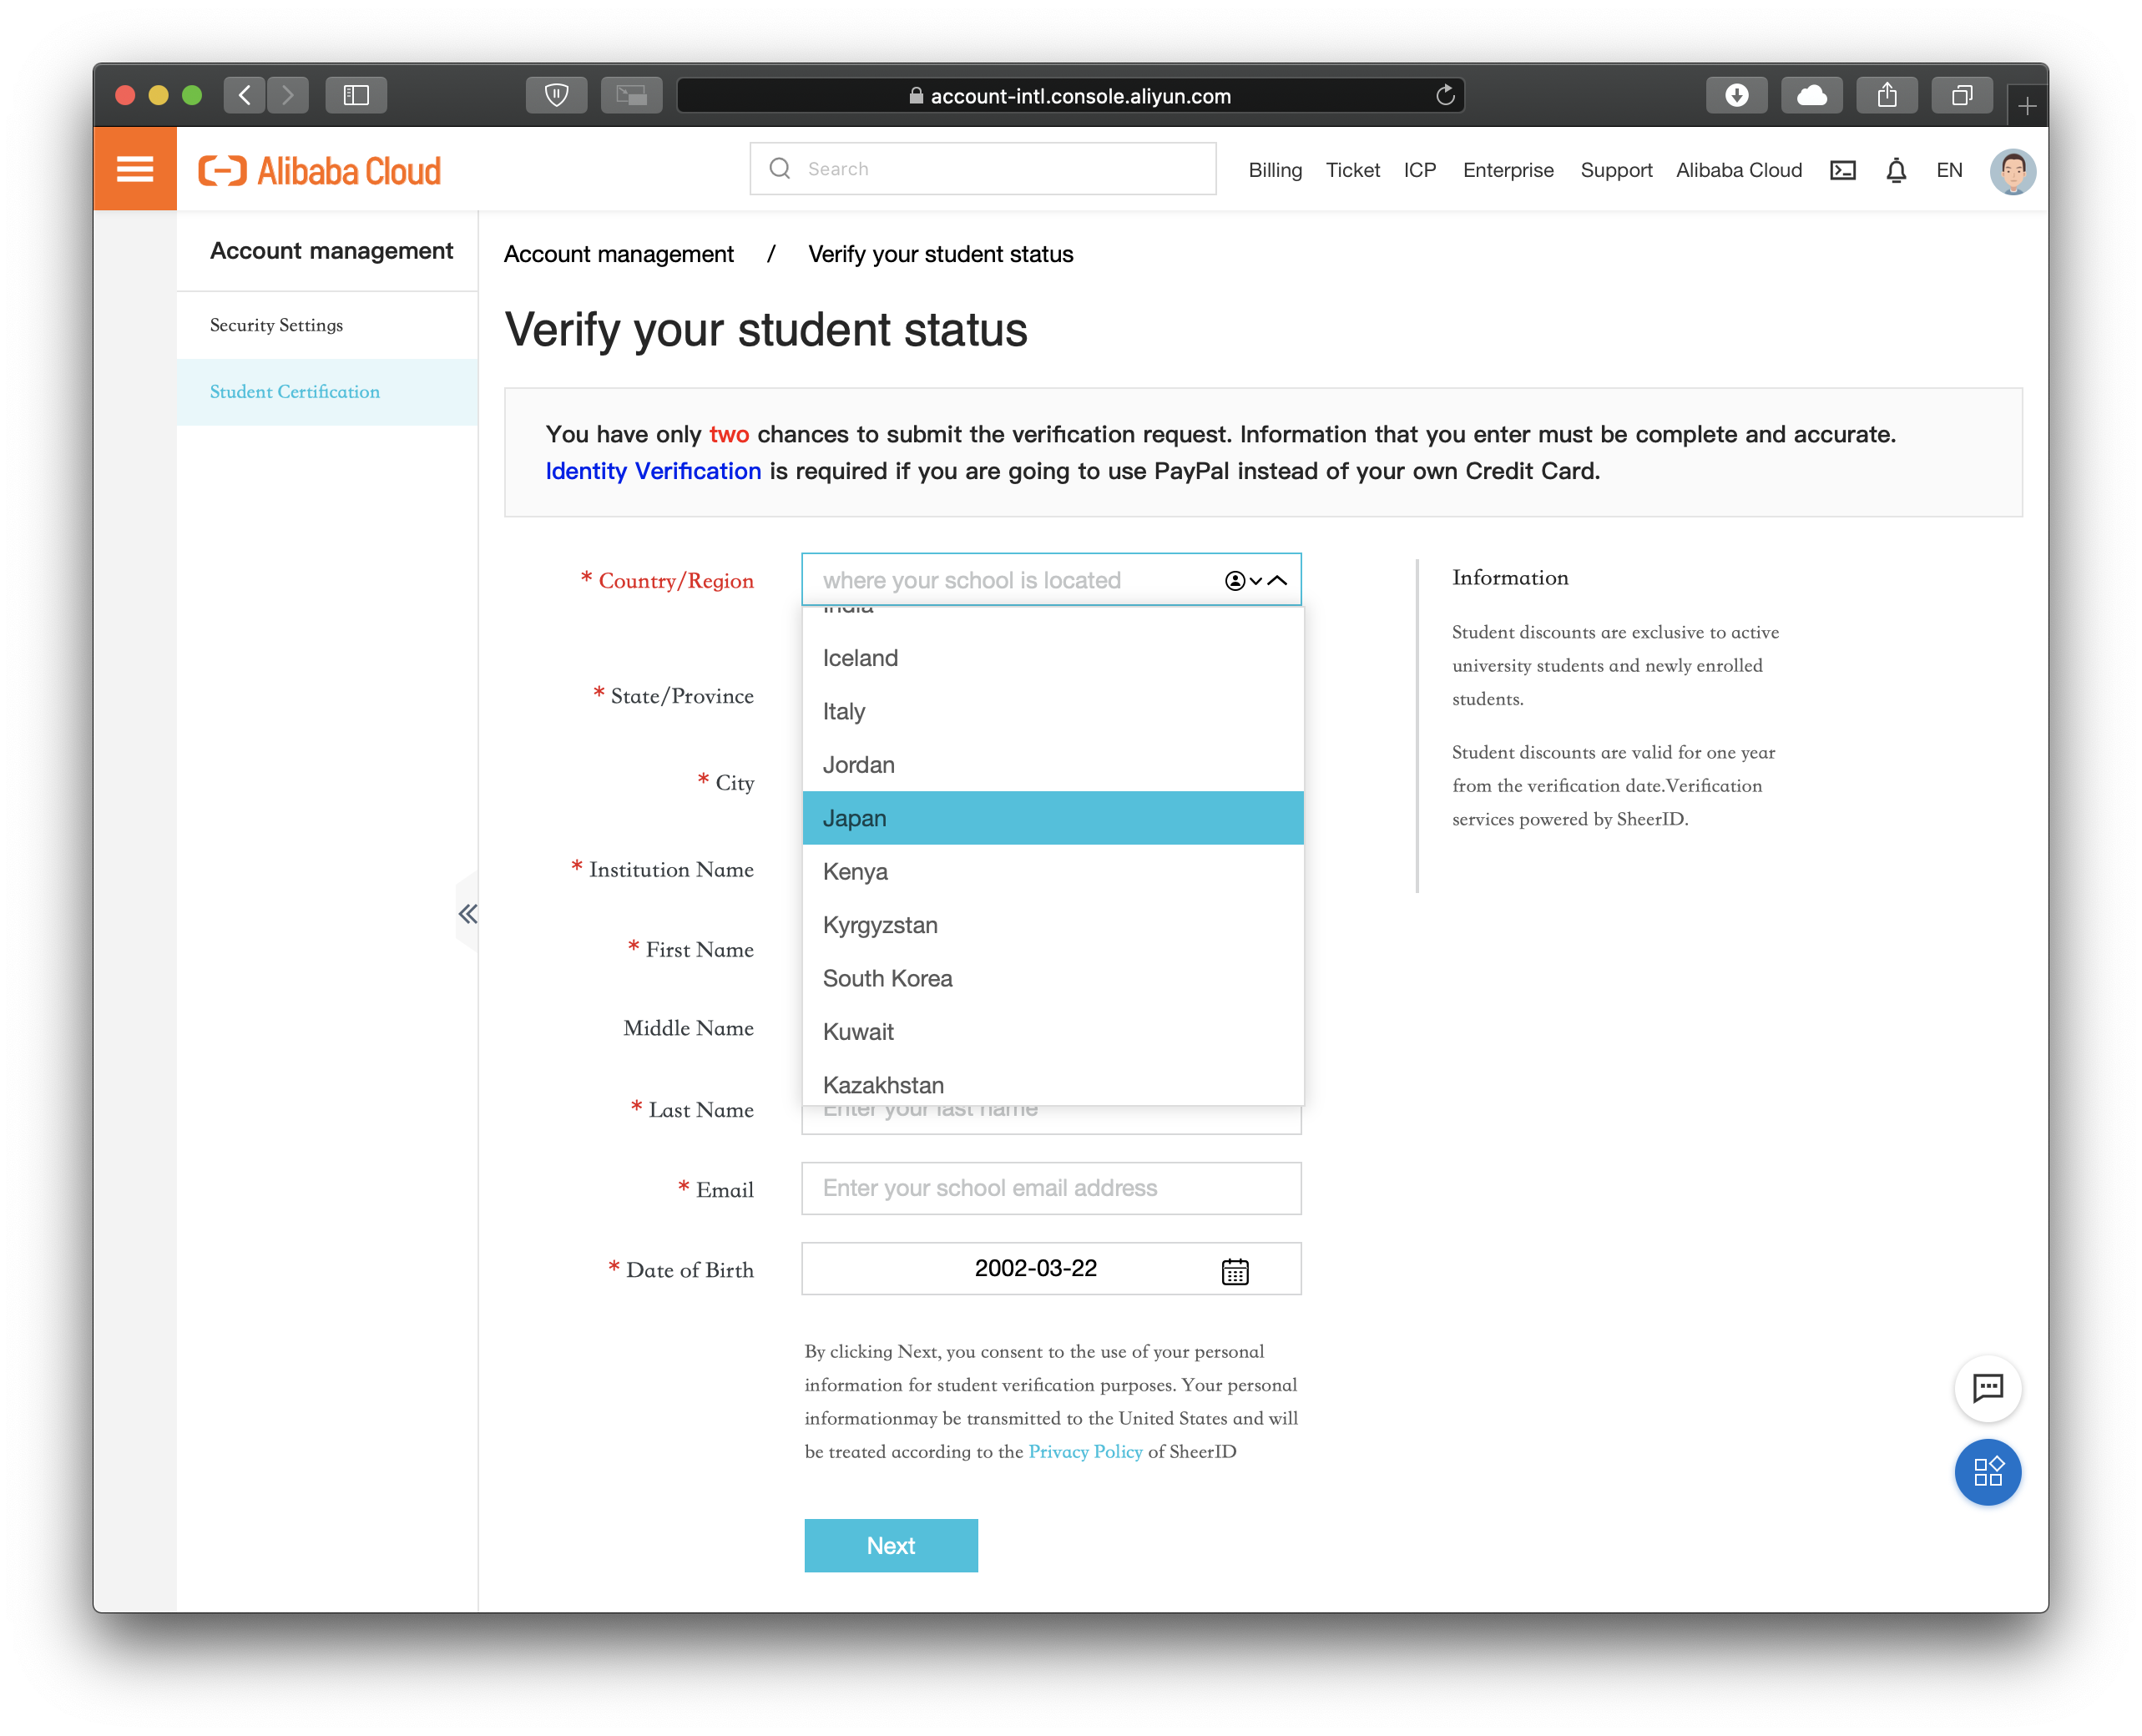Screen dimensions: 2142x1736
Task: Collapse the sidebar with double-chevron arrow
Action: 467,913
